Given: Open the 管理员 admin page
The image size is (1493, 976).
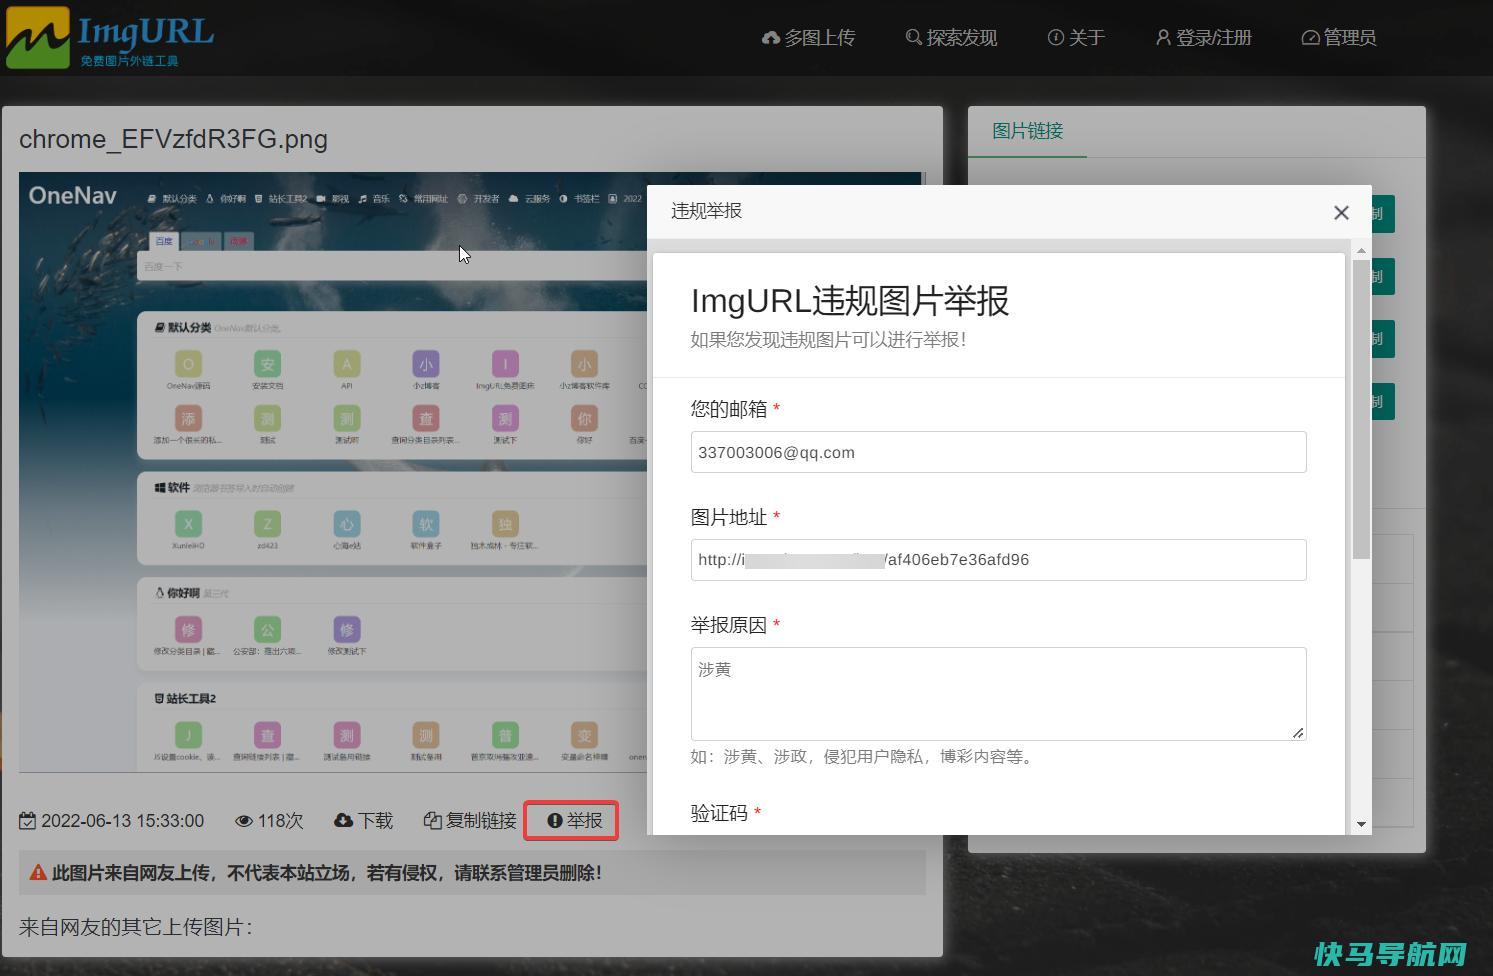Looking at the screenshot, I should pyautogui.click(x=1339, y=38).
